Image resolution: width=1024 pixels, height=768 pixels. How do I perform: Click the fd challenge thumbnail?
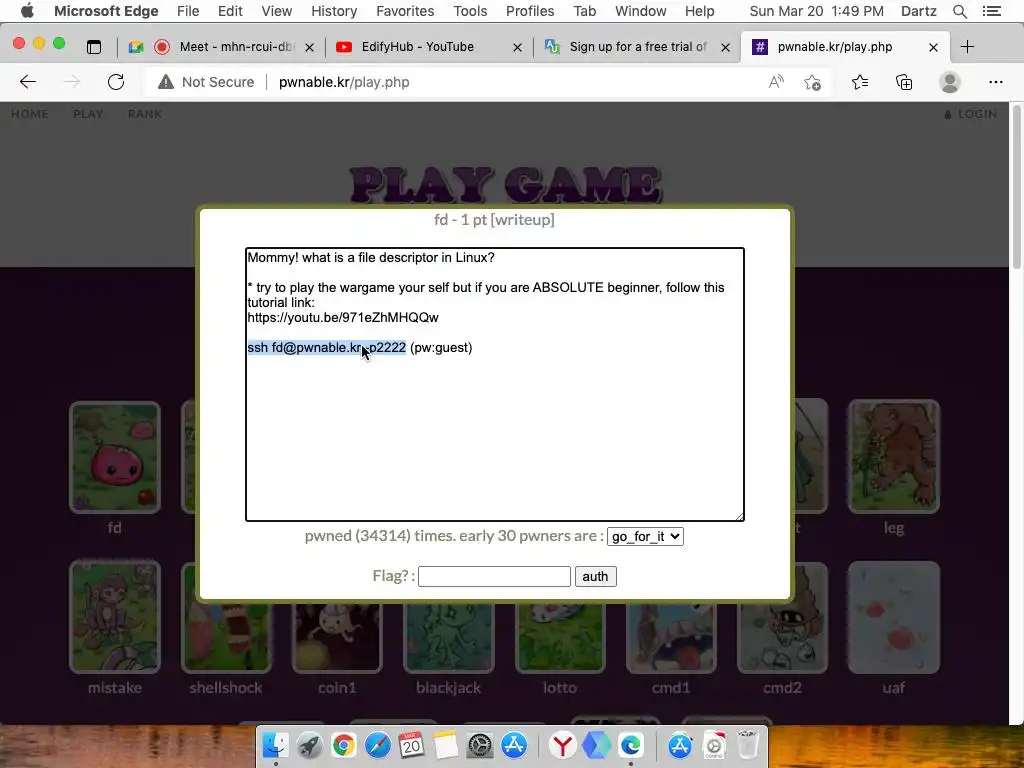(x=115, y=457)
